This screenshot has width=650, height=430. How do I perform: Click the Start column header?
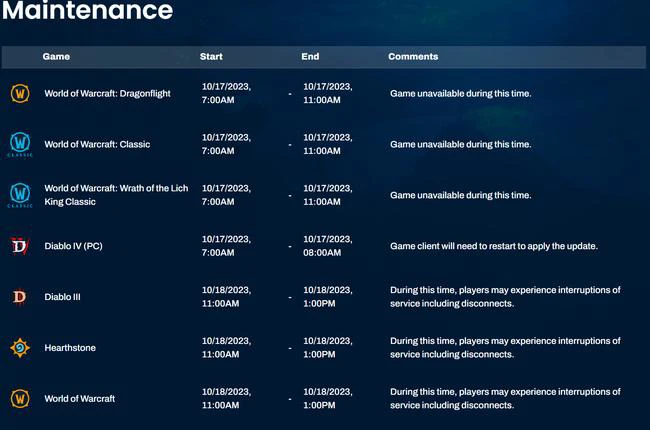coord(211,56)
